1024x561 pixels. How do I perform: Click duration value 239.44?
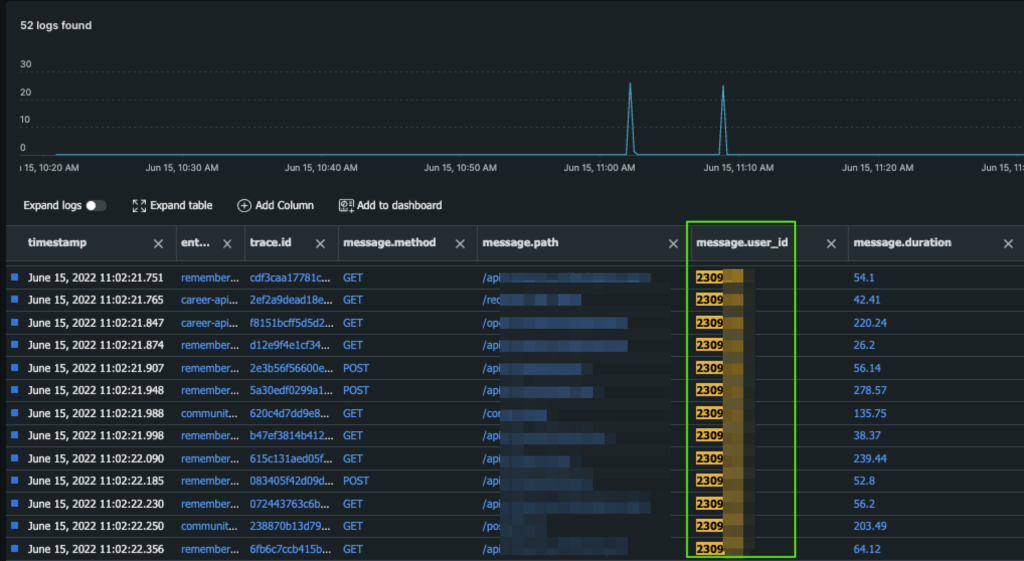870,458
